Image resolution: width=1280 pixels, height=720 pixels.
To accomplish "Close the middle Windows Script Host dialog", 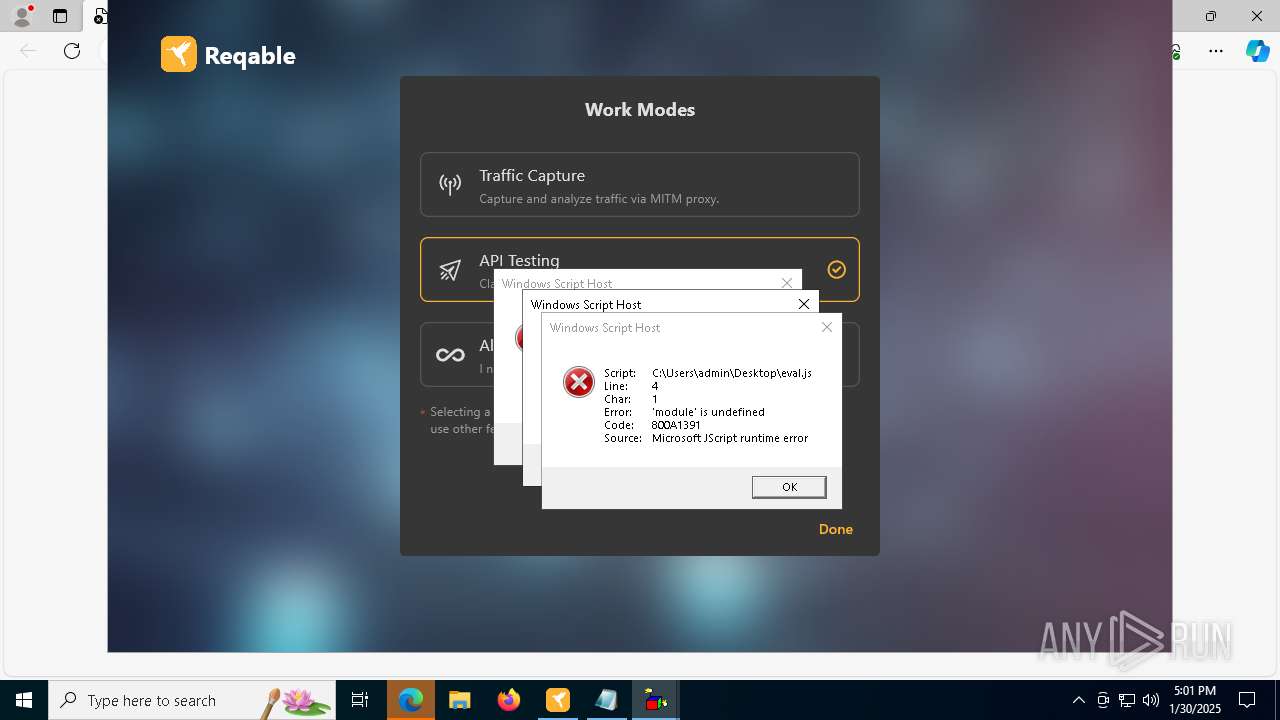I will (x=804, y=304).
